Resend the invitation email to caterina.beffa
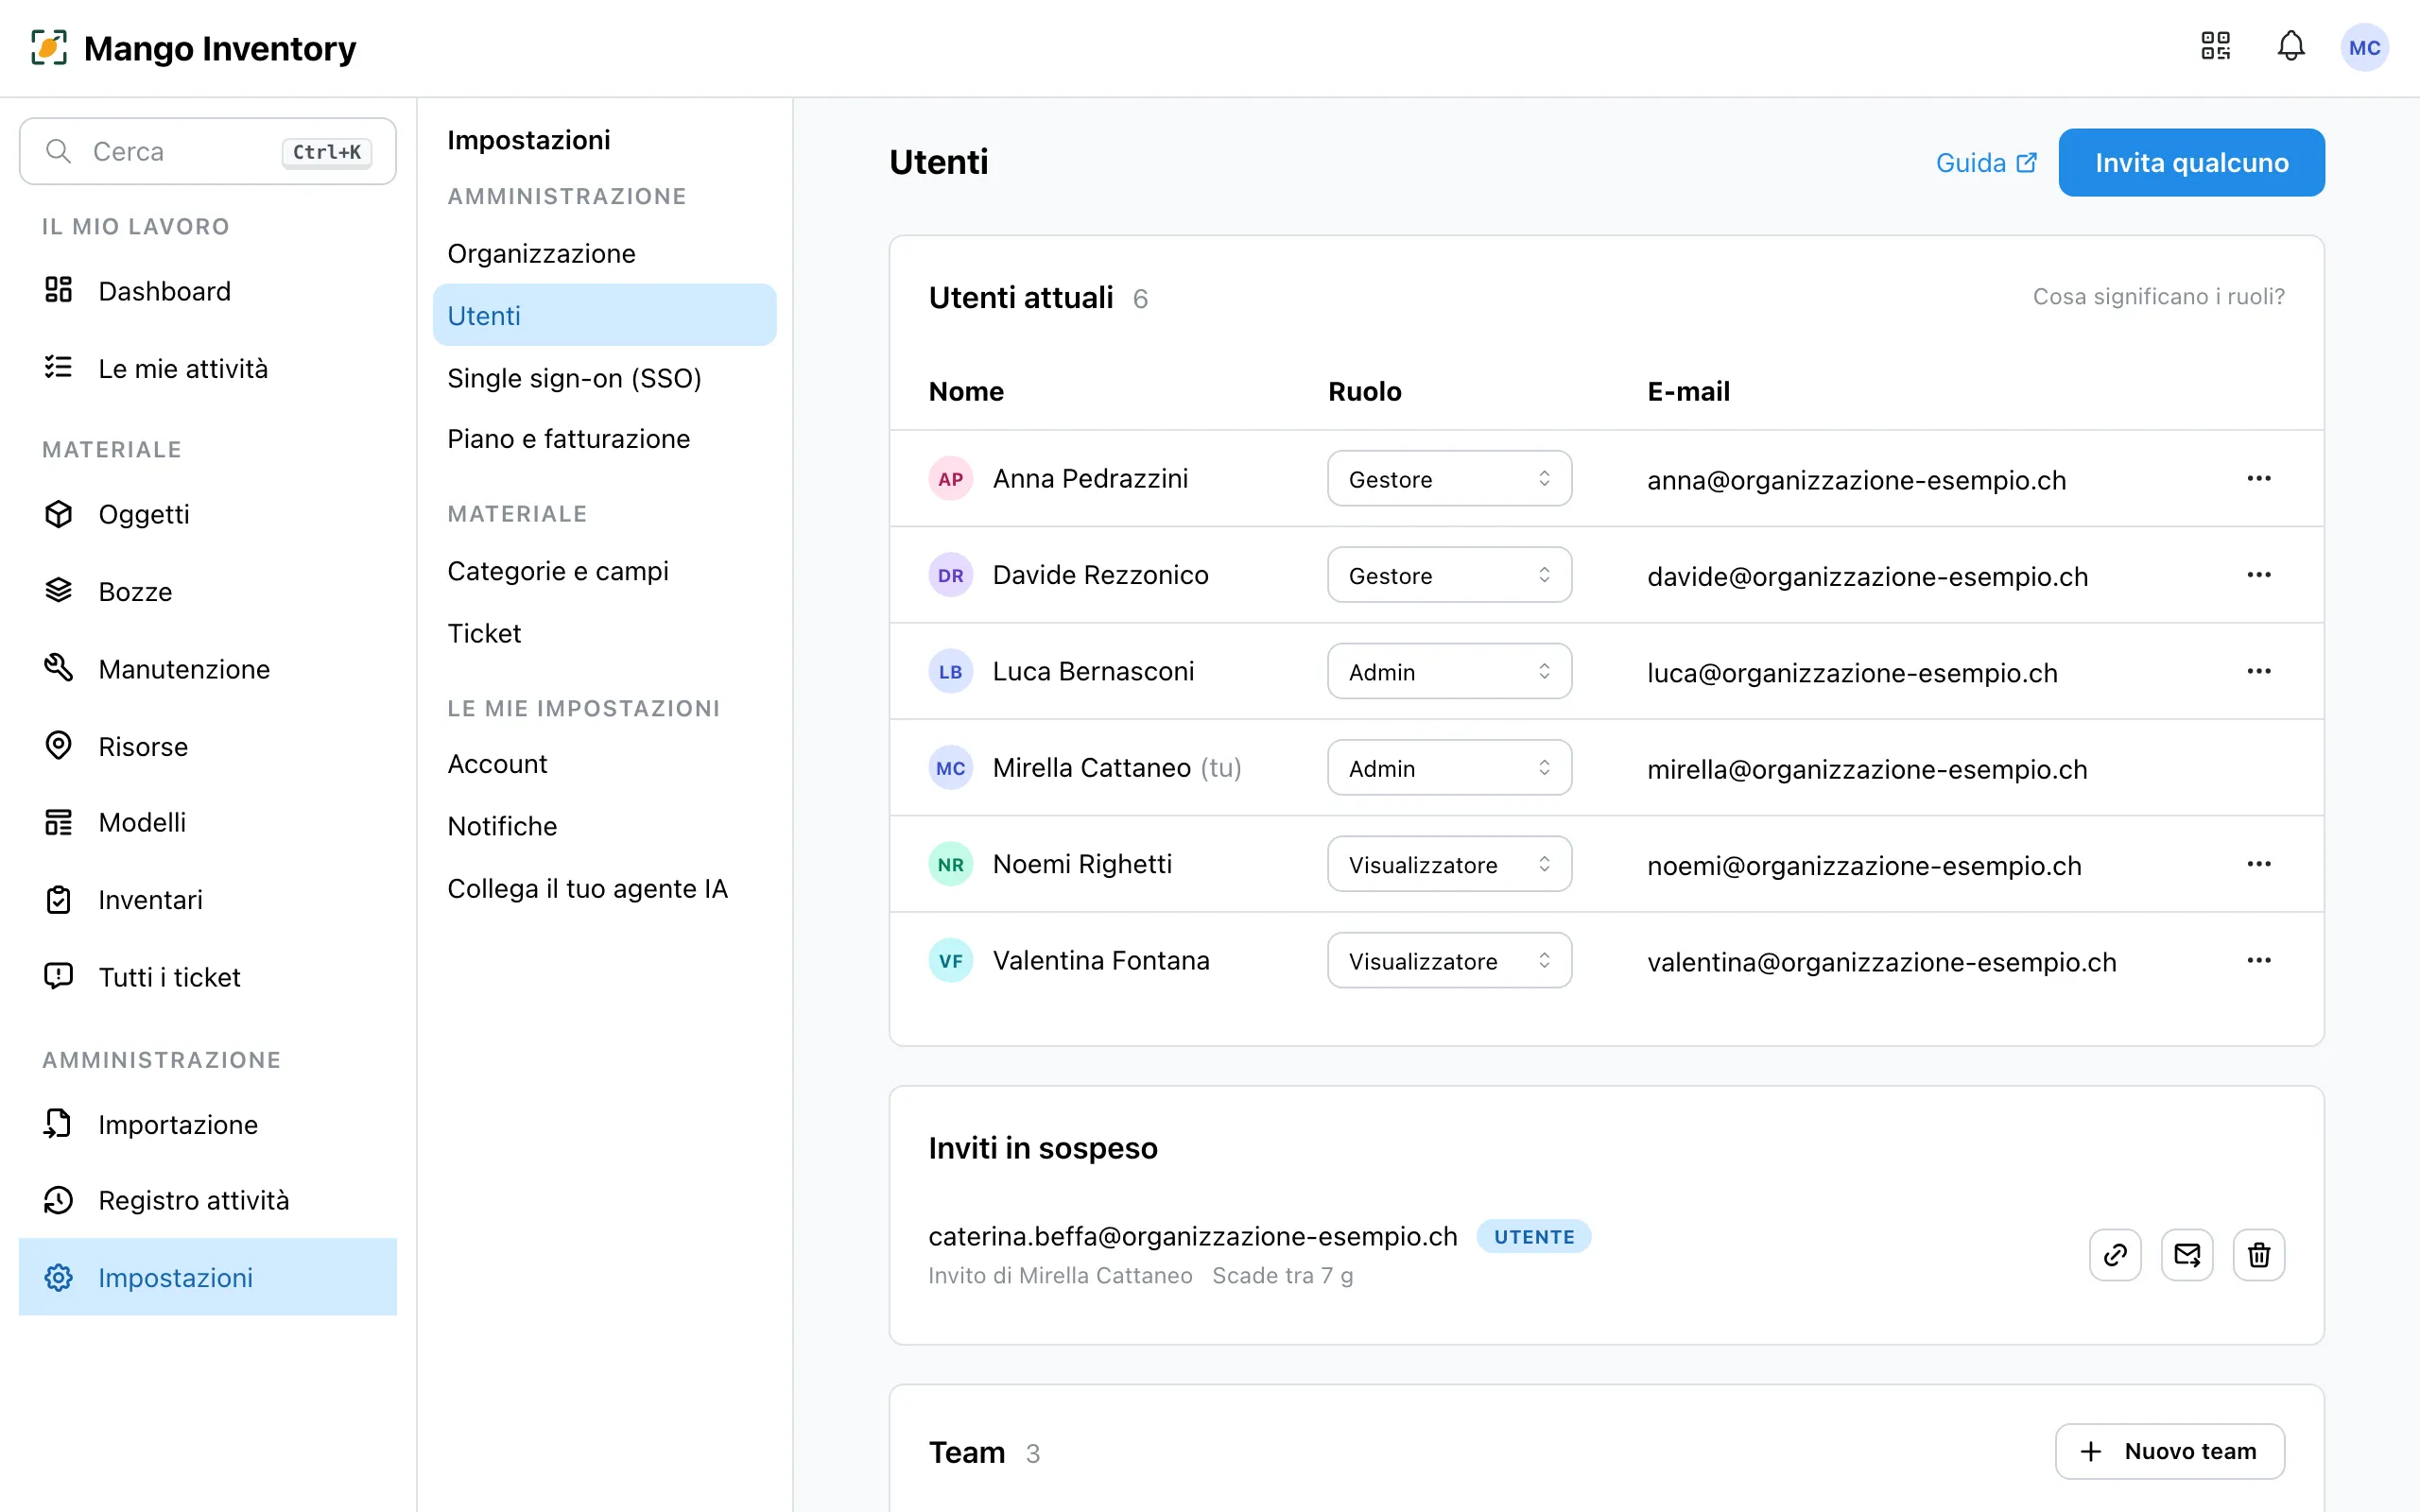This screenshot has width=2420, height=1512. pyautogui.click(x=2187, y=1254)
